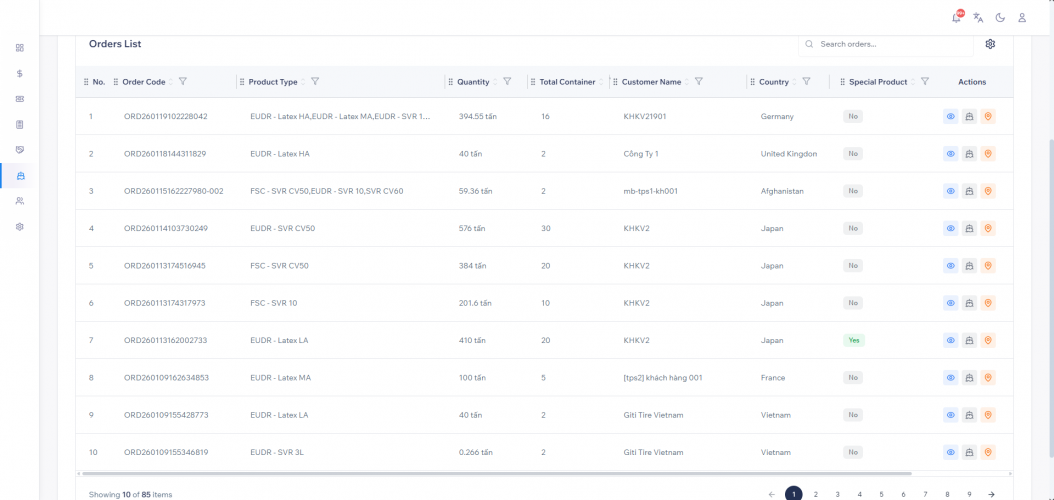
Task: Click quantity 394.55 tấn
Action: pyautogui.click(x=478, y=116)
